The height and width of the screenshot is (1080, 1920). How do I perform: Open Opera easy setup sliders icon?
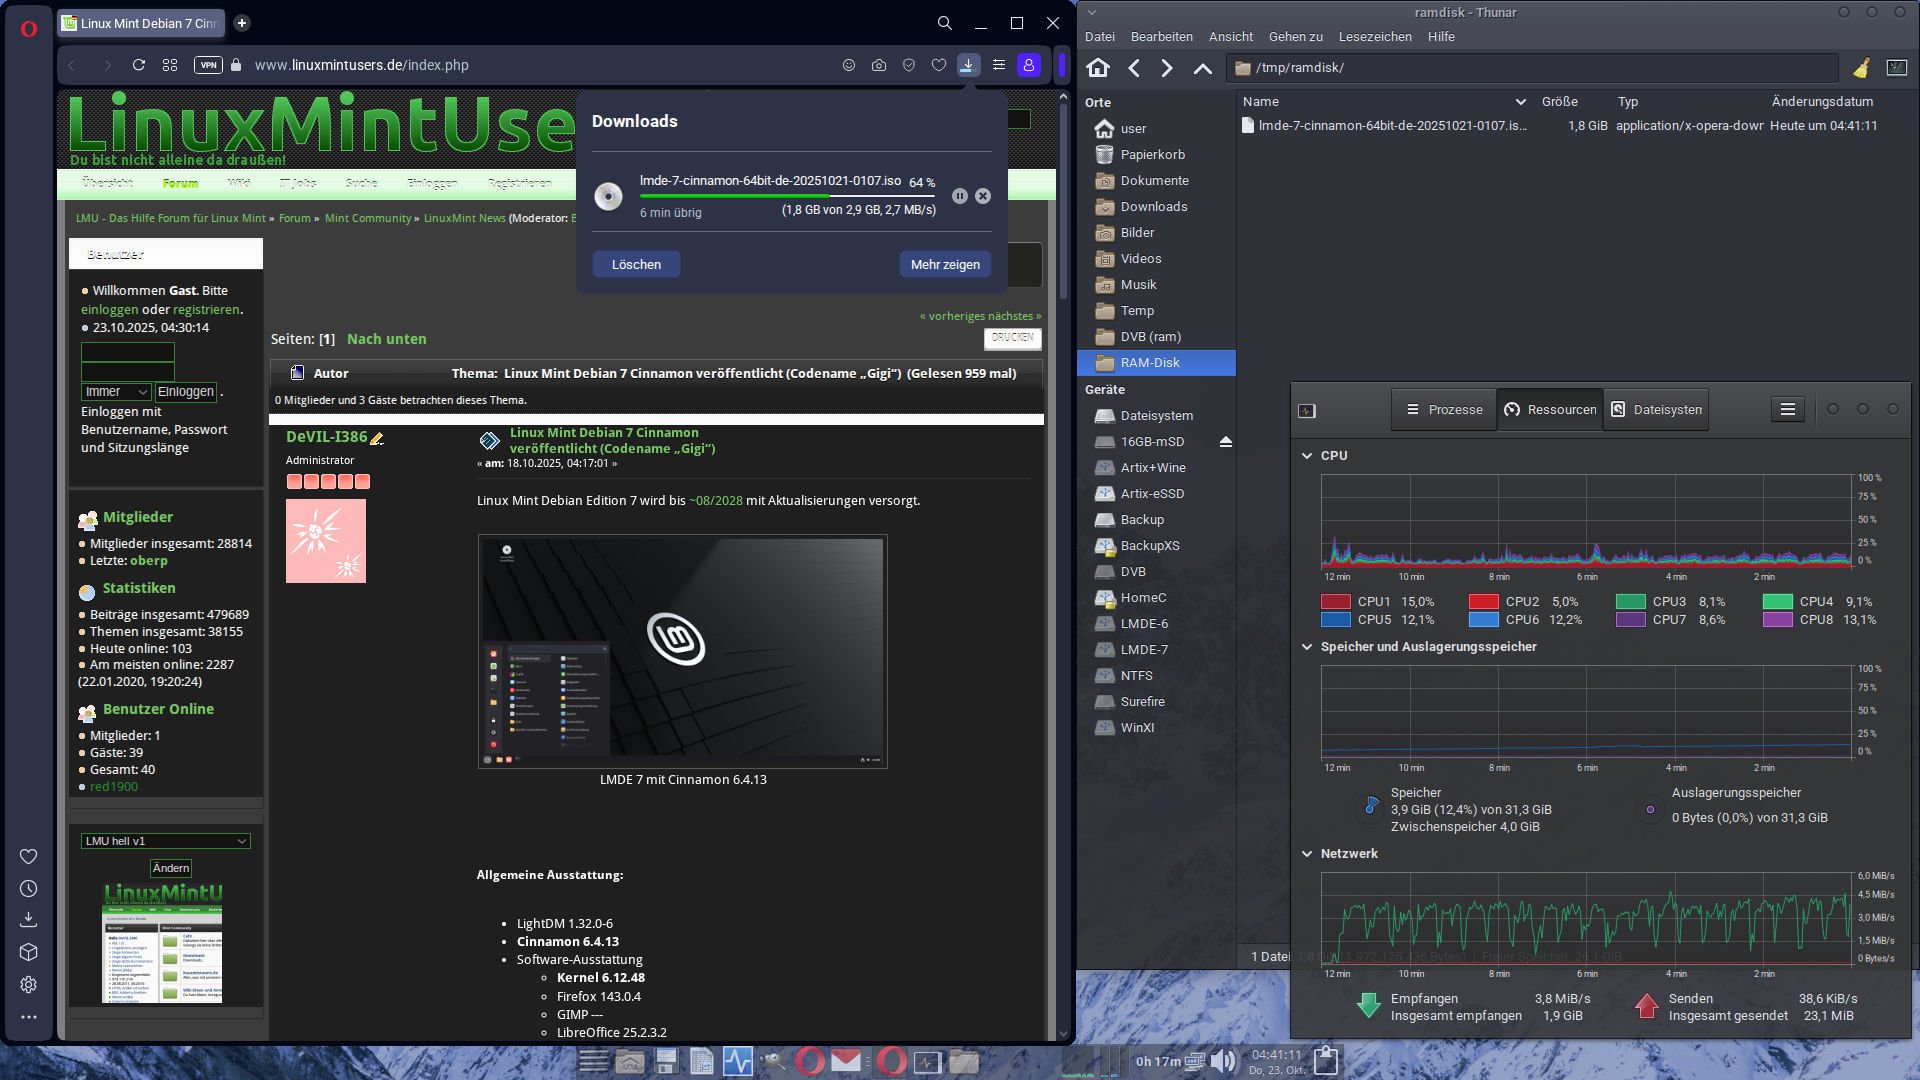[x=998, y=65]
